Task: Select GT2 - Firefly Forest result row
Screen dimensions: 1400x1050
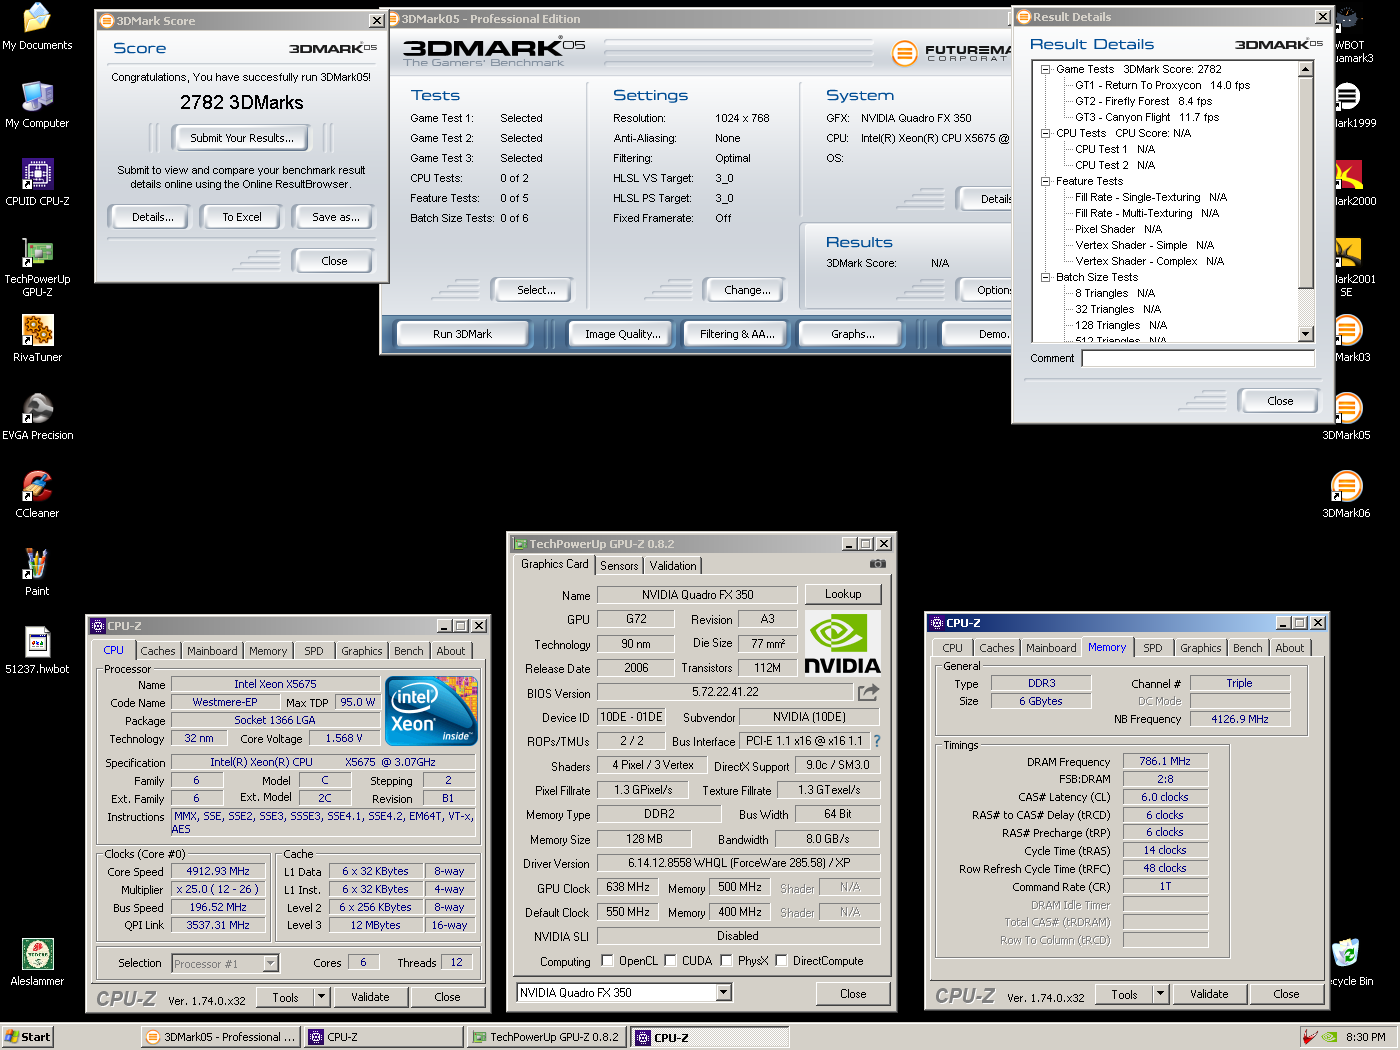Action: pyautogui.click(x=1143, y=101)
